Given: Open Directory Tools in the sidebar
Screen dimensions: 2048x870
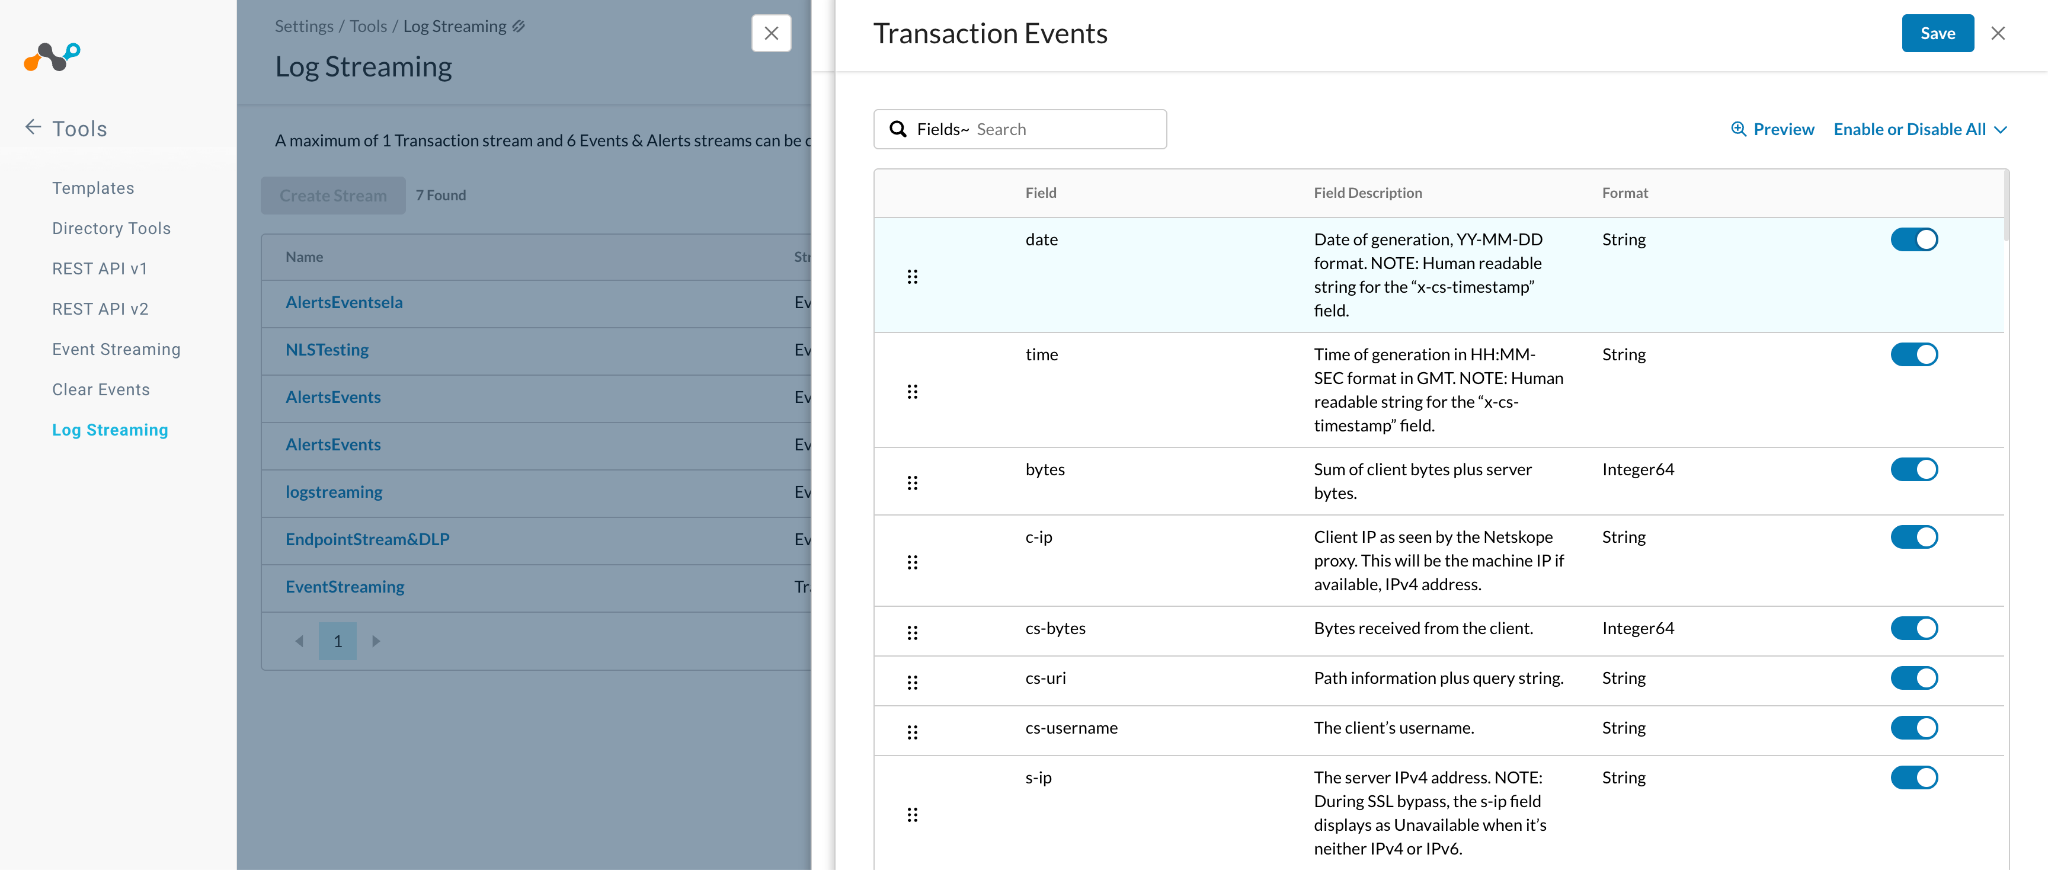Looking at the screenshot, I should pos(111,228).
